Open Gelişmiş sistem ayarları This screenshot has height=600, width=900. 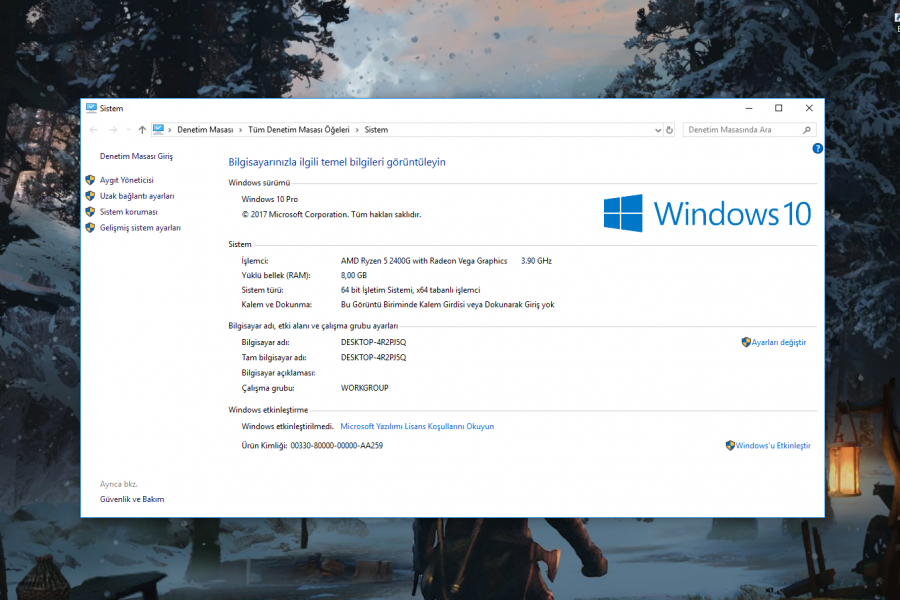click(x=140, y=227)
